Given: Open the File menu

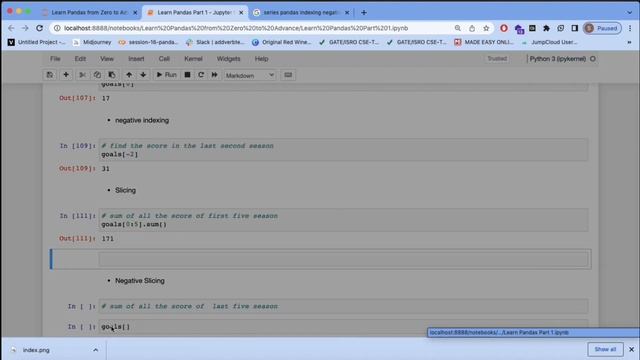Looking at the screenshot, I should click(x=55, y=59).
